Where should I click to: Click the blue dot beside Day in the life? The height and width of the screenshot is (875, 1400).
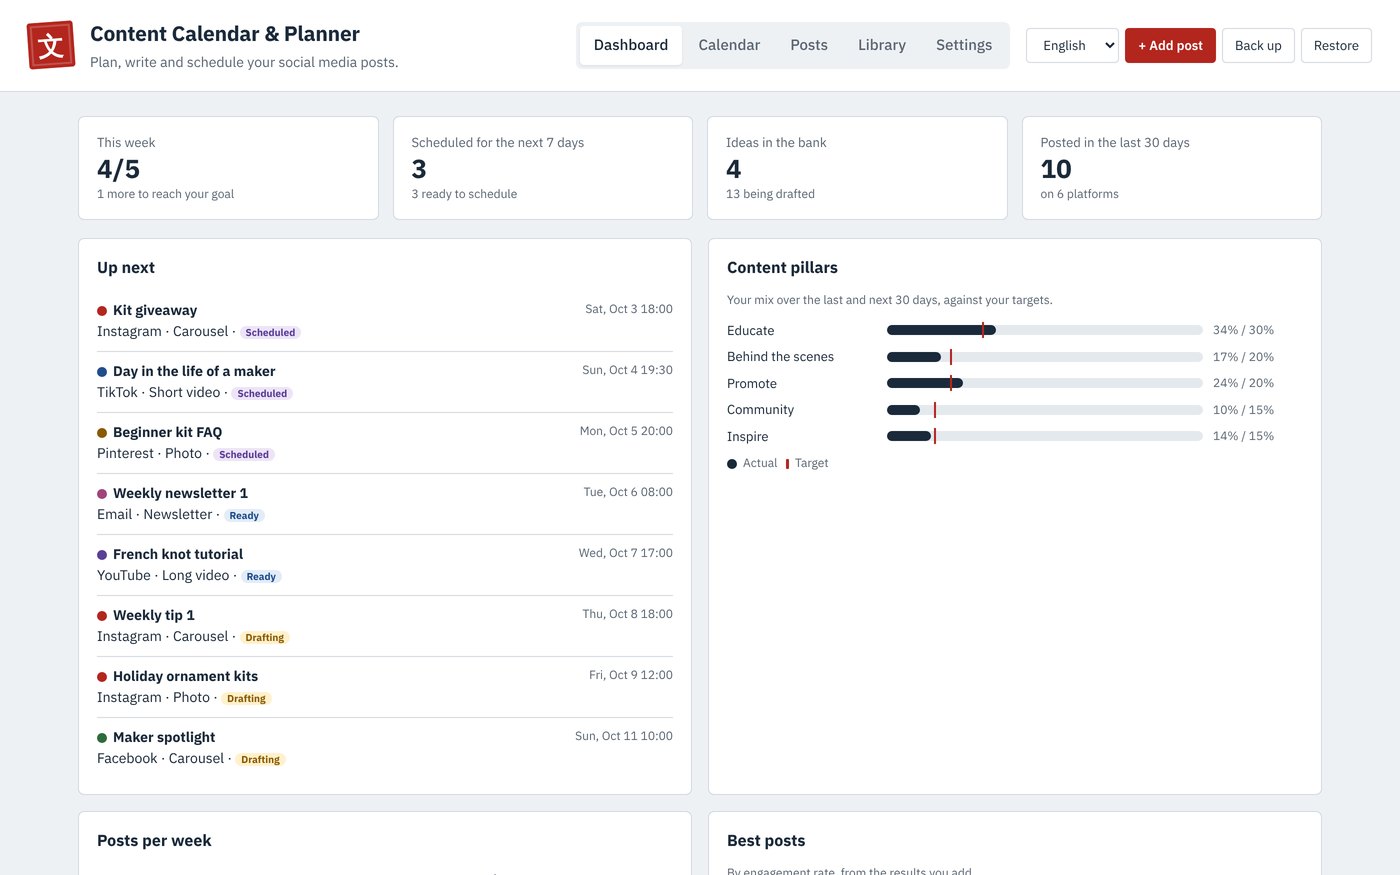click(102, 372)
